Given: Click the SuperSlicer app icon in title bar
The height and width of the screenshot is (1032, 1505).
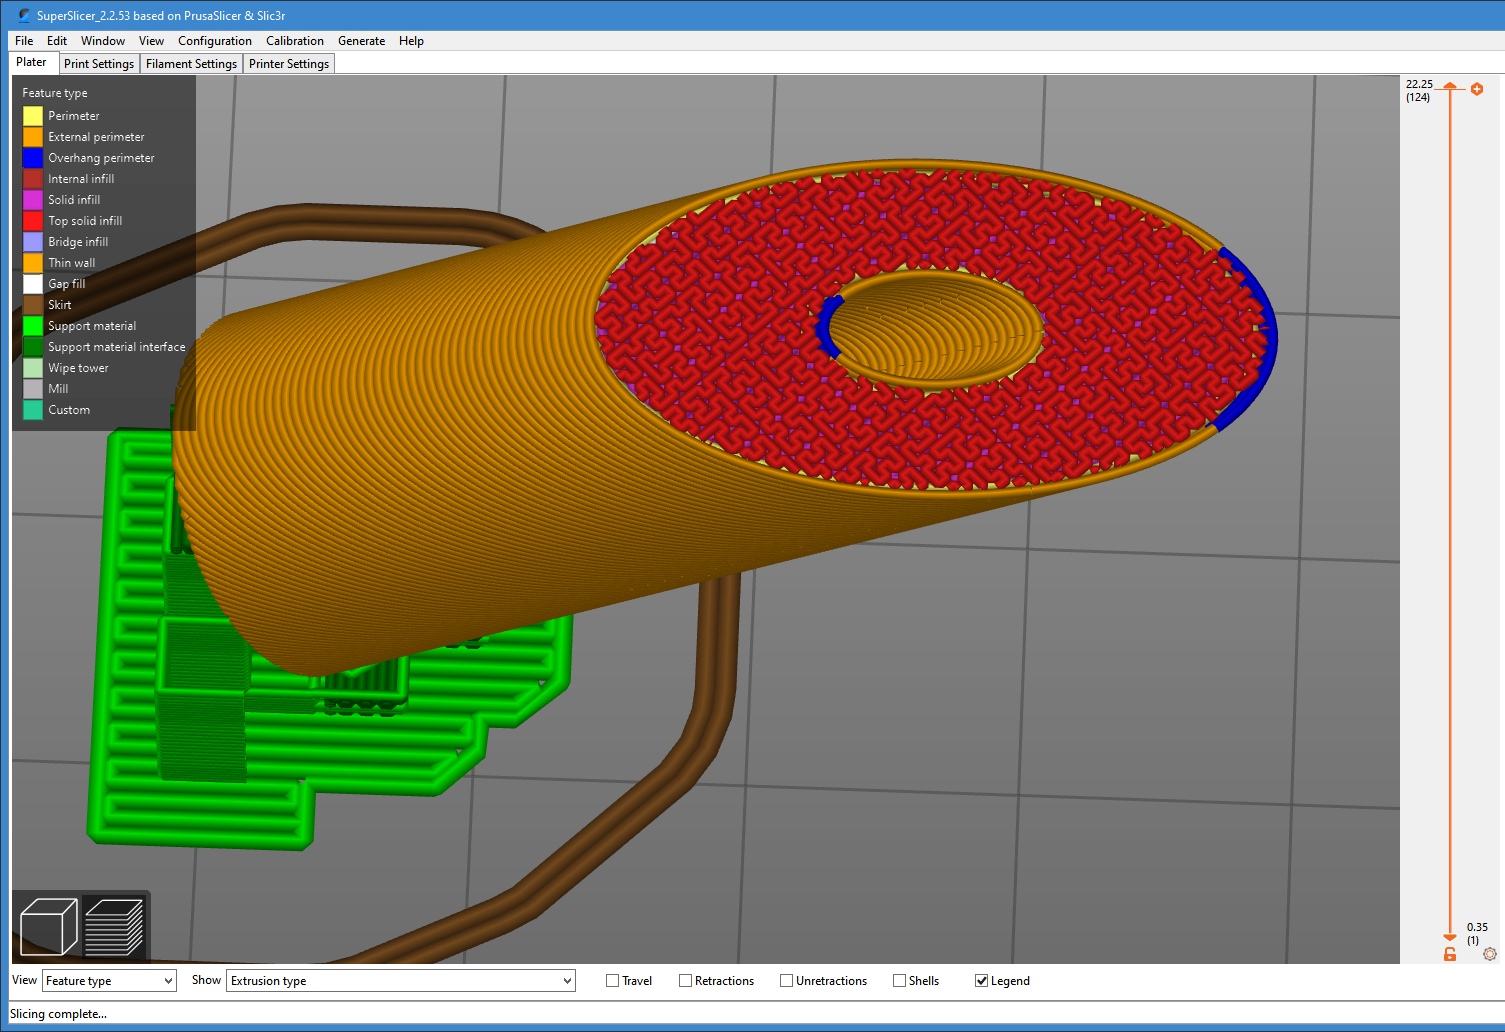Looking at the screenshot, I should click(x=24, y=16).
